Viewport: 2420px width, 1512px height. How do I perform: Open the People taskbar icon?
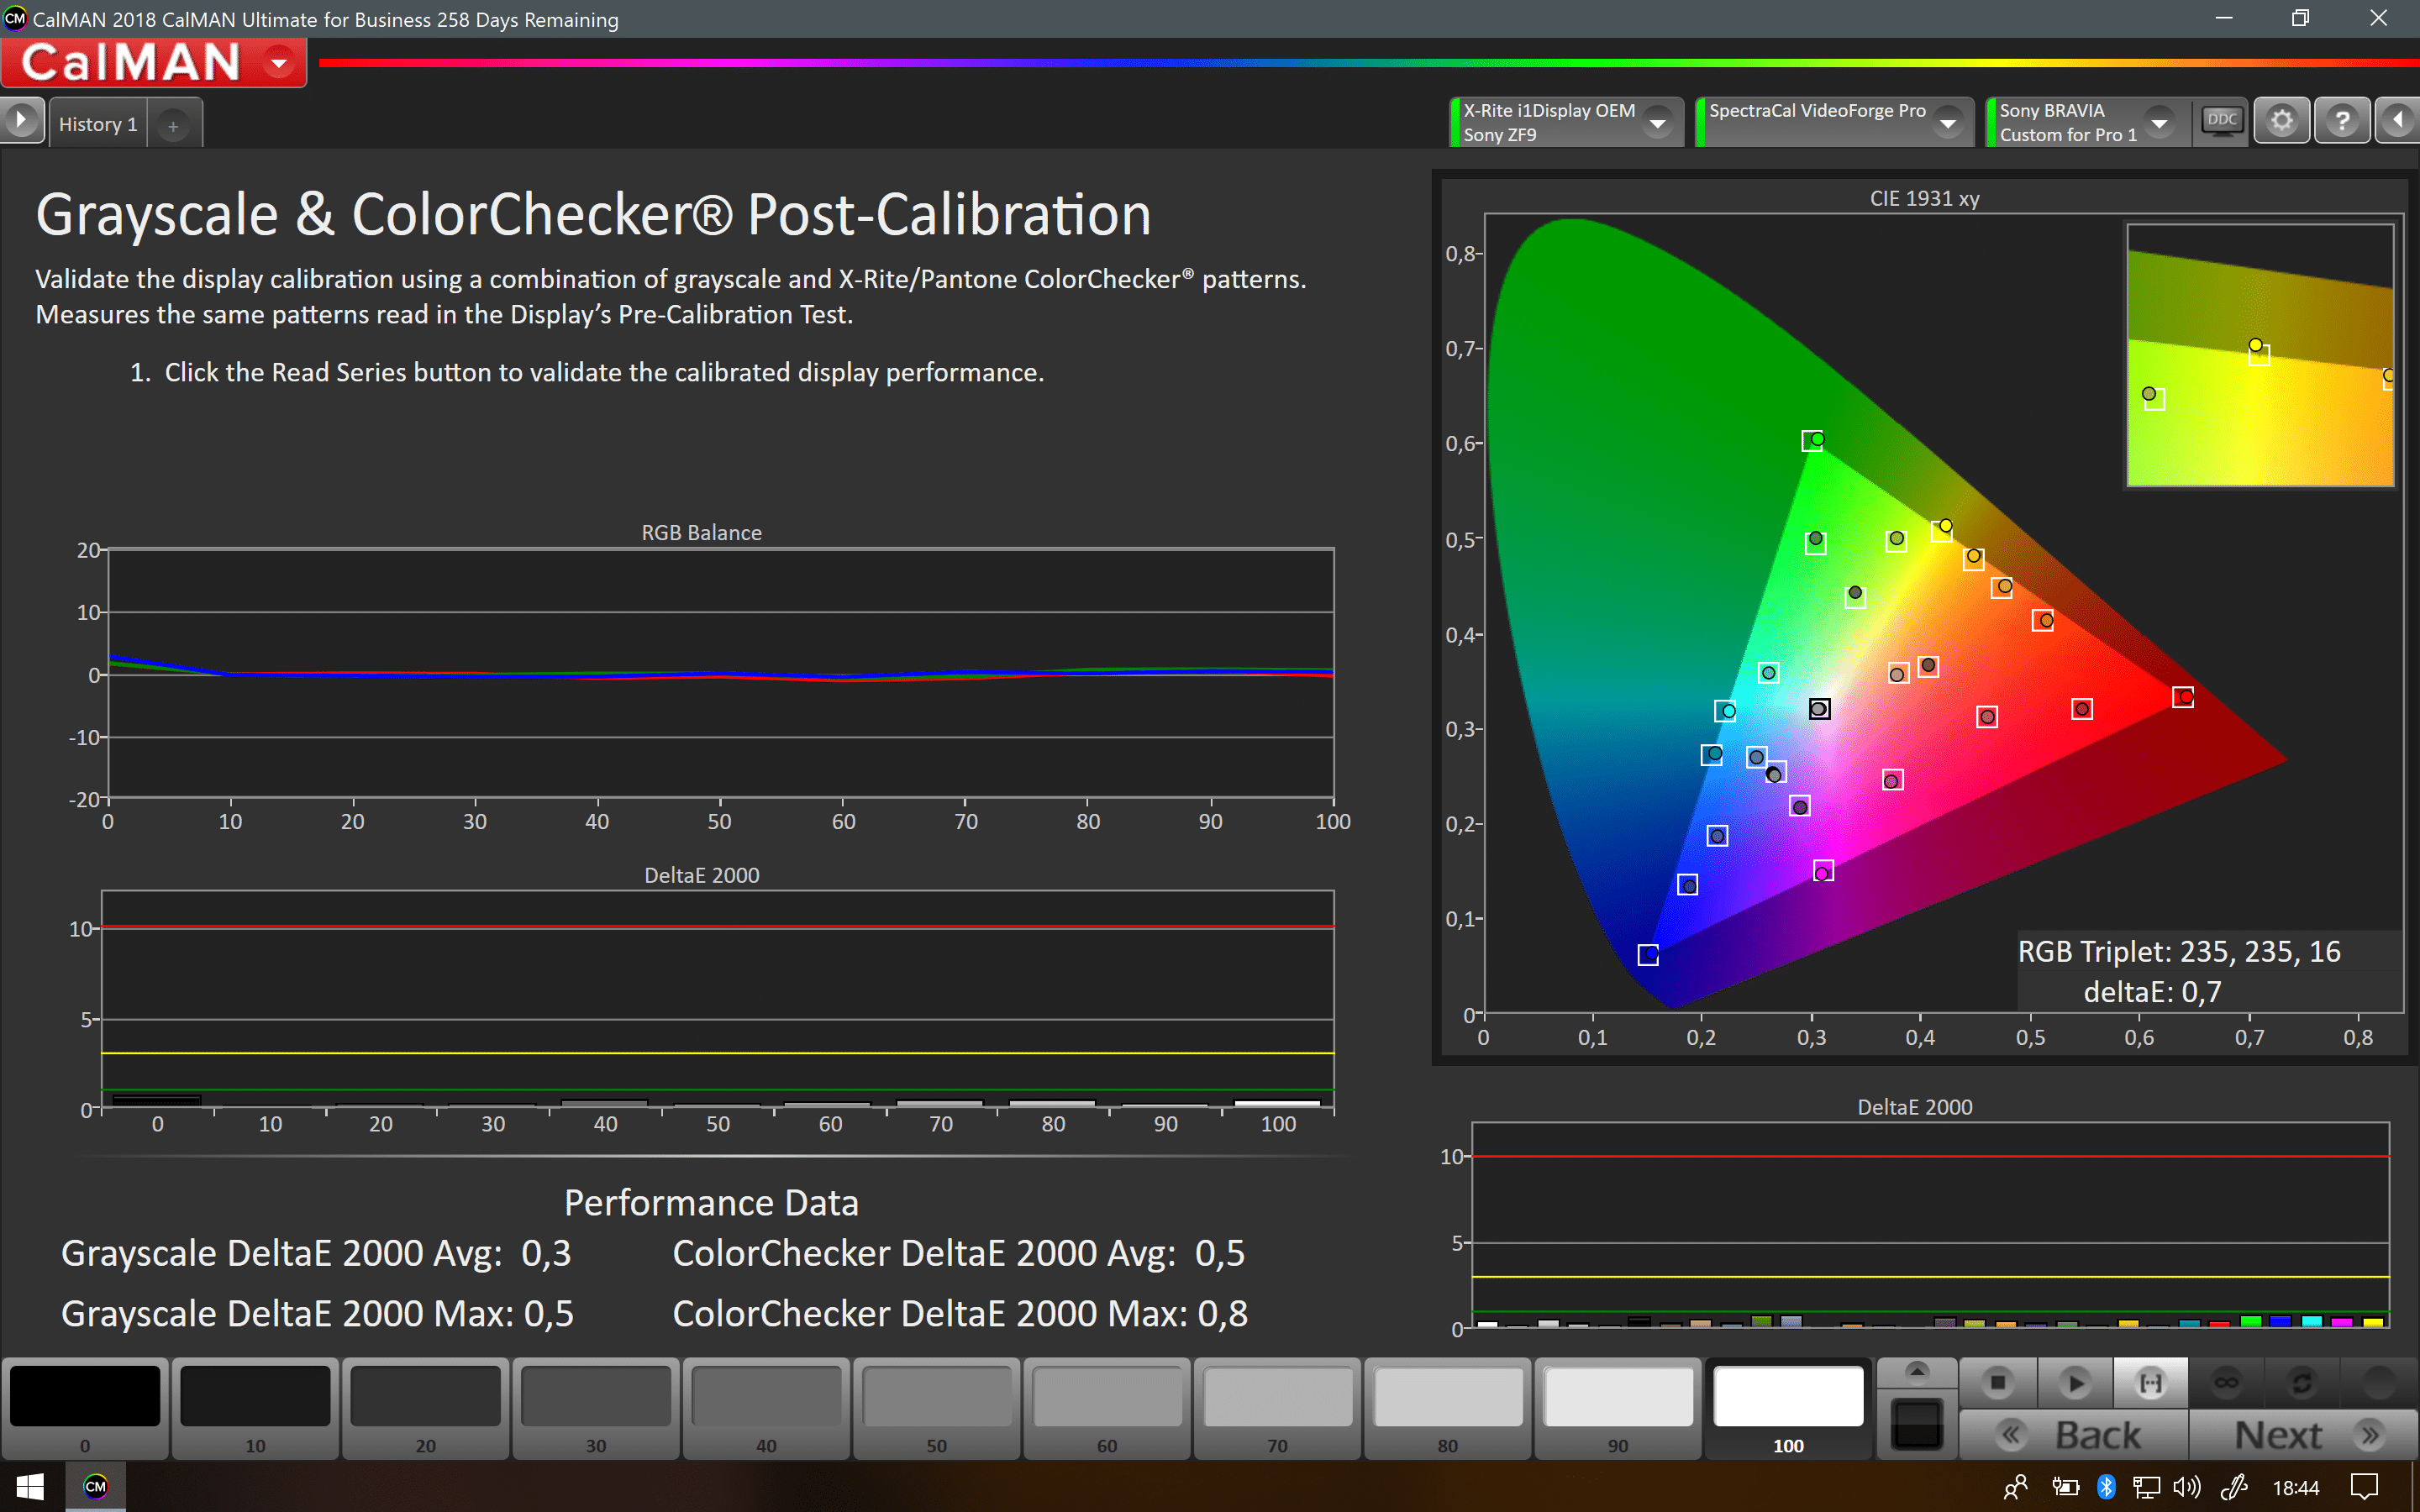tap(2016, 1488)
